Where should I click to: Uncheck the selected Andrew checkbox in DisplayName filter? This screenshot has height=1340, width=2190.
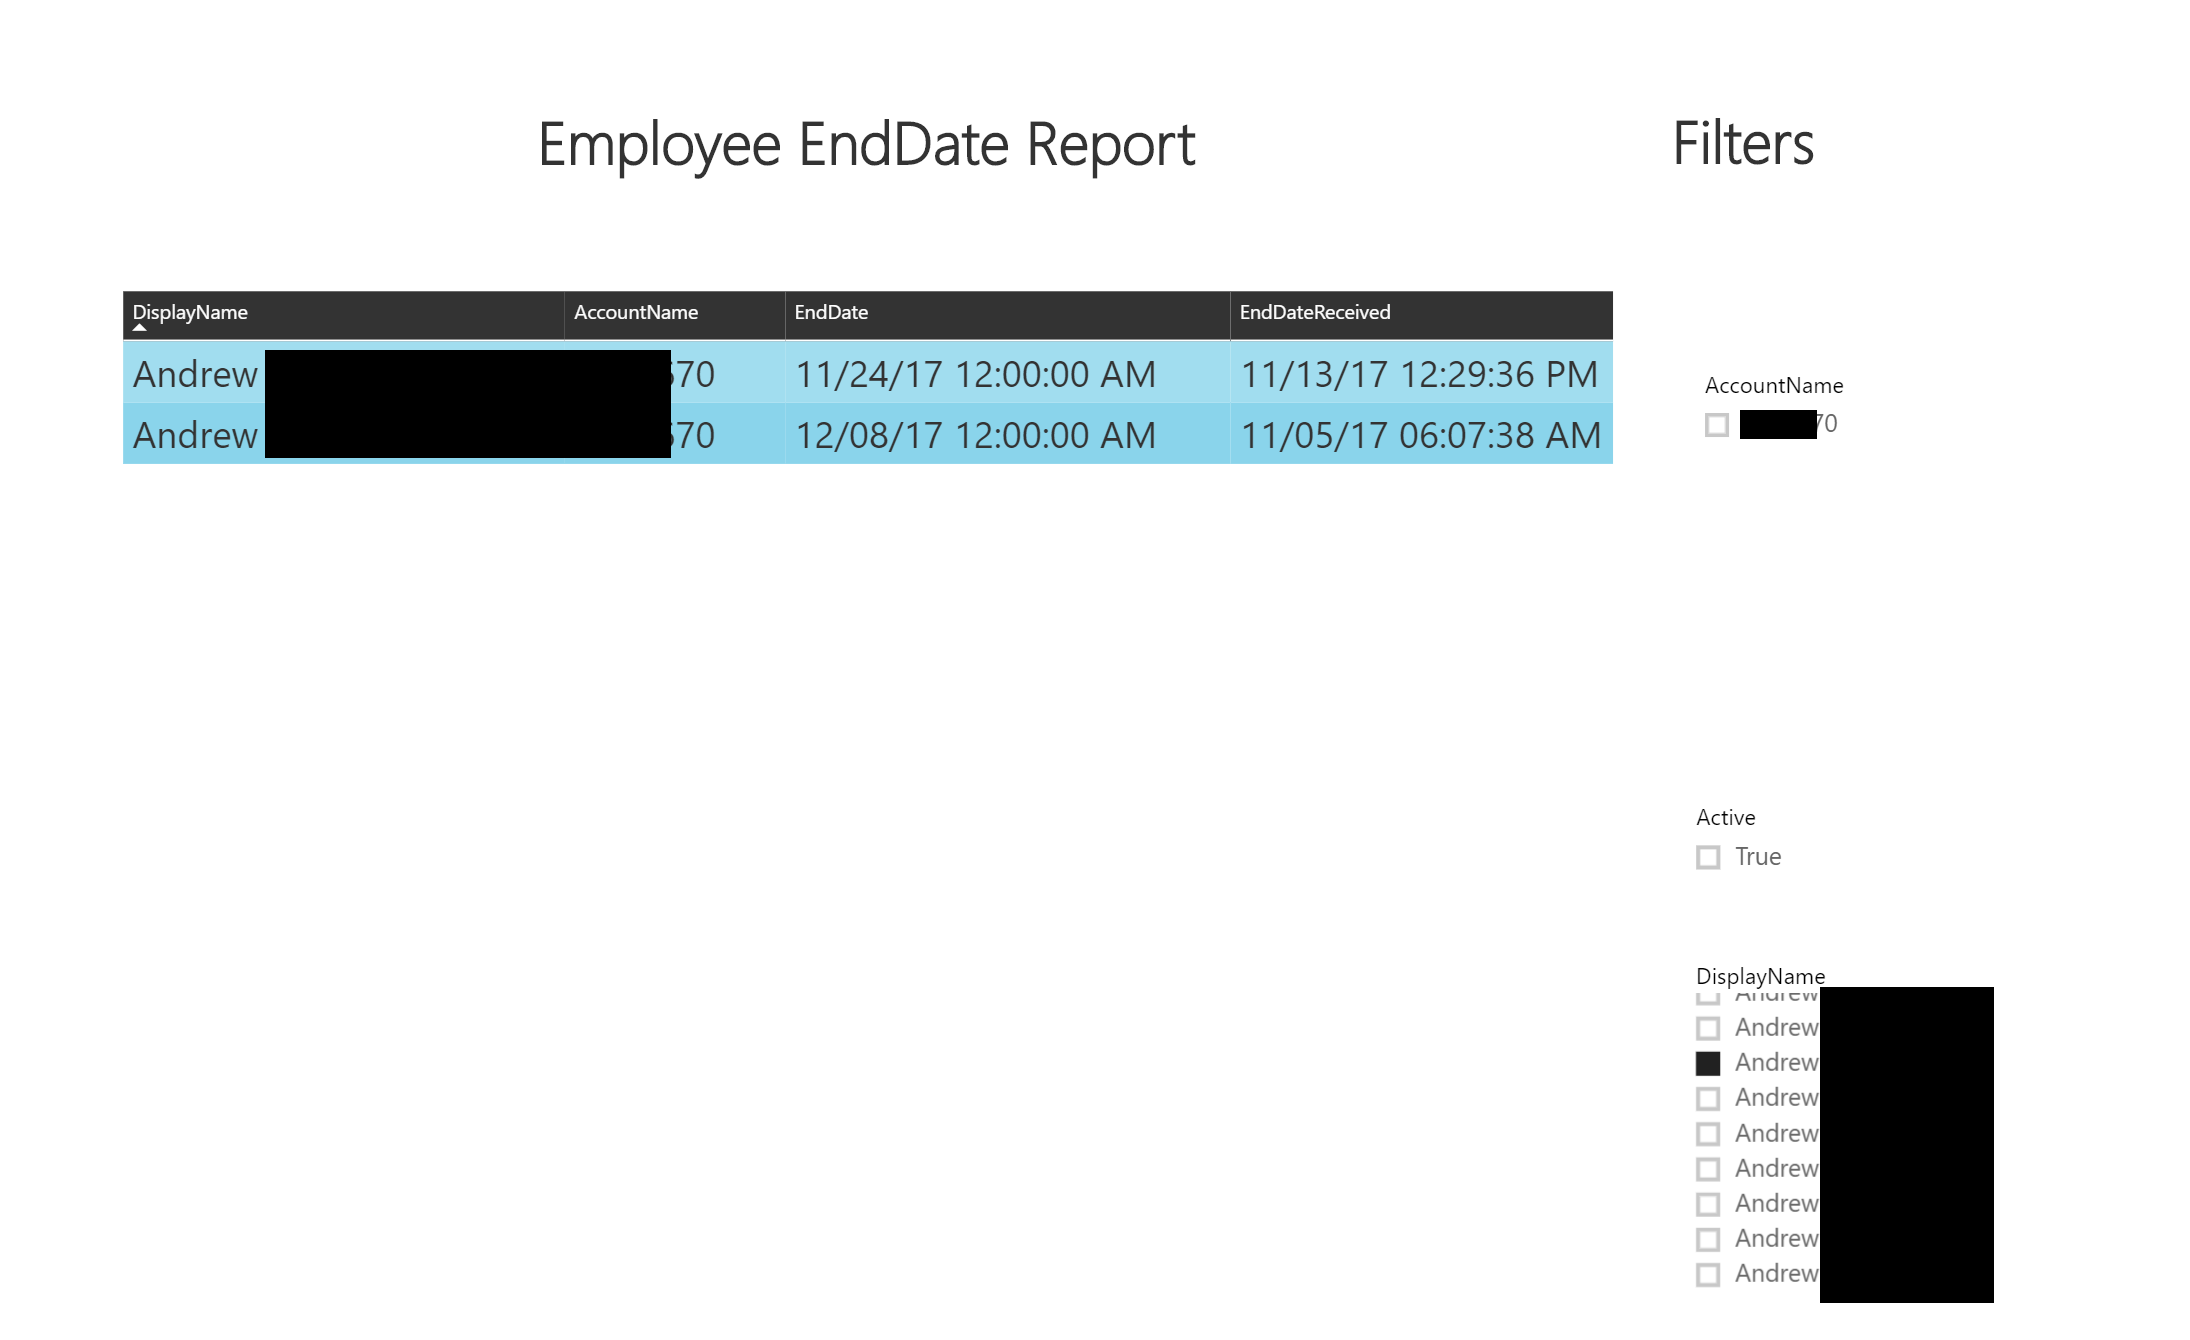point(1708,1063)
